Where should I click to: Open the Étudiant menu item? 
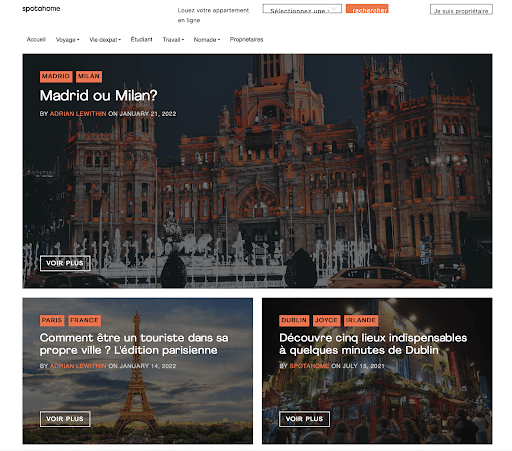(x=141, y=39)
